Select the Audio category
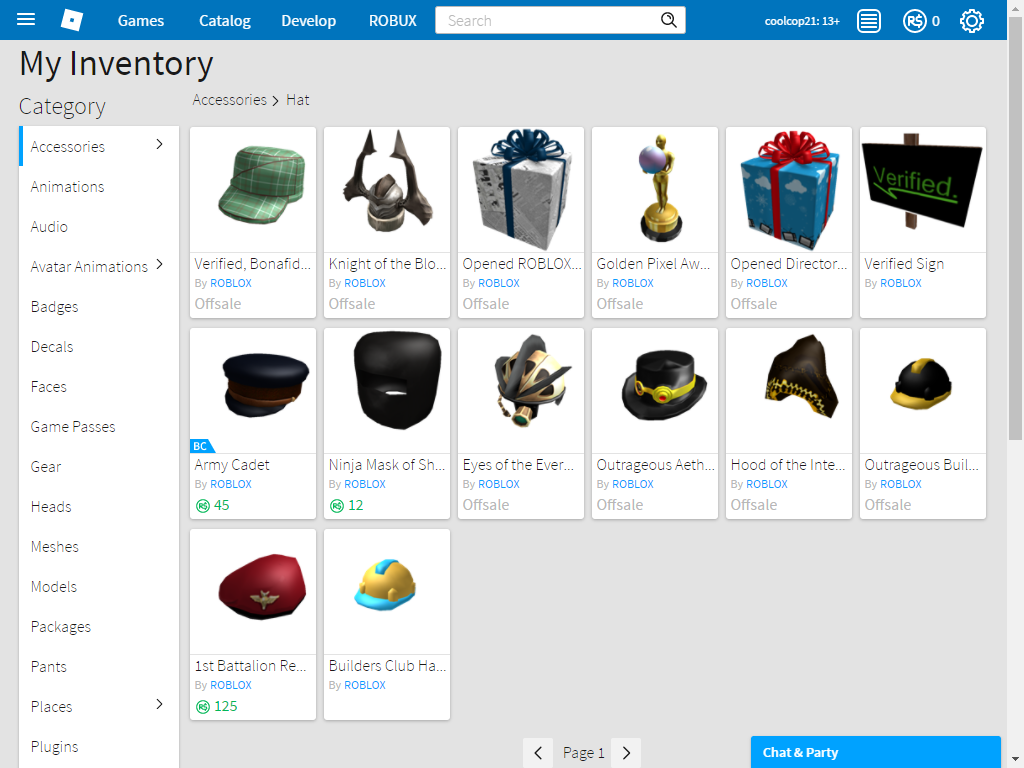 pos(99,227)
